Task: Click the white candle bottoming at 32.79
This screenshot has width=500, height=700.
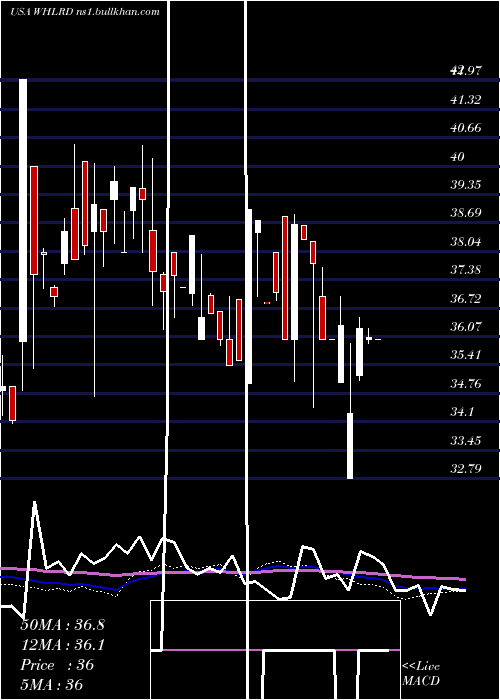Action: (x=350, y=446)
